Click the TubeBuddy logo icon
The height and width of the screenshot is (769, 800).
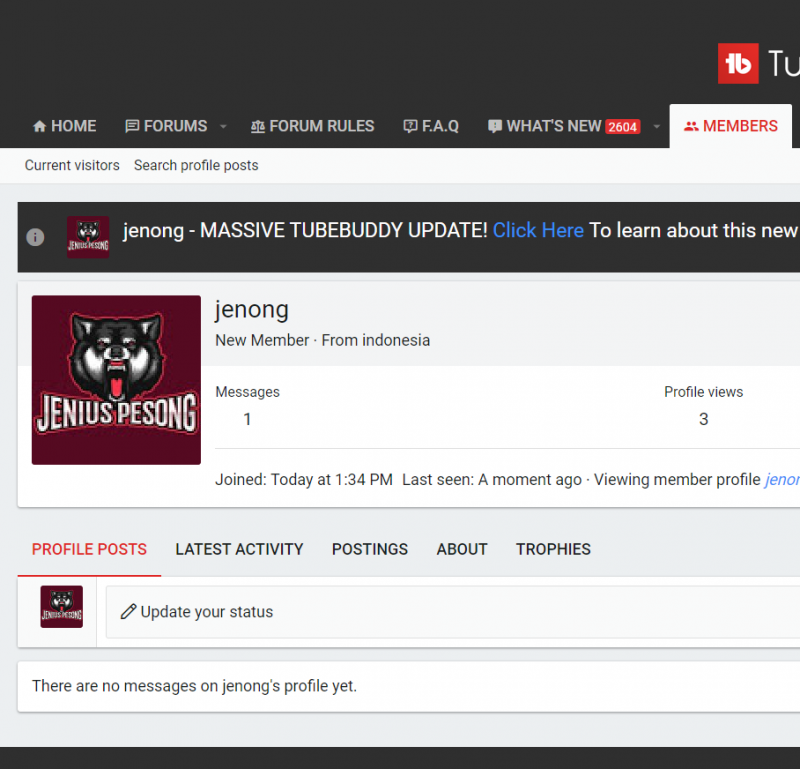pyautogui.click(x=738, y=64)
